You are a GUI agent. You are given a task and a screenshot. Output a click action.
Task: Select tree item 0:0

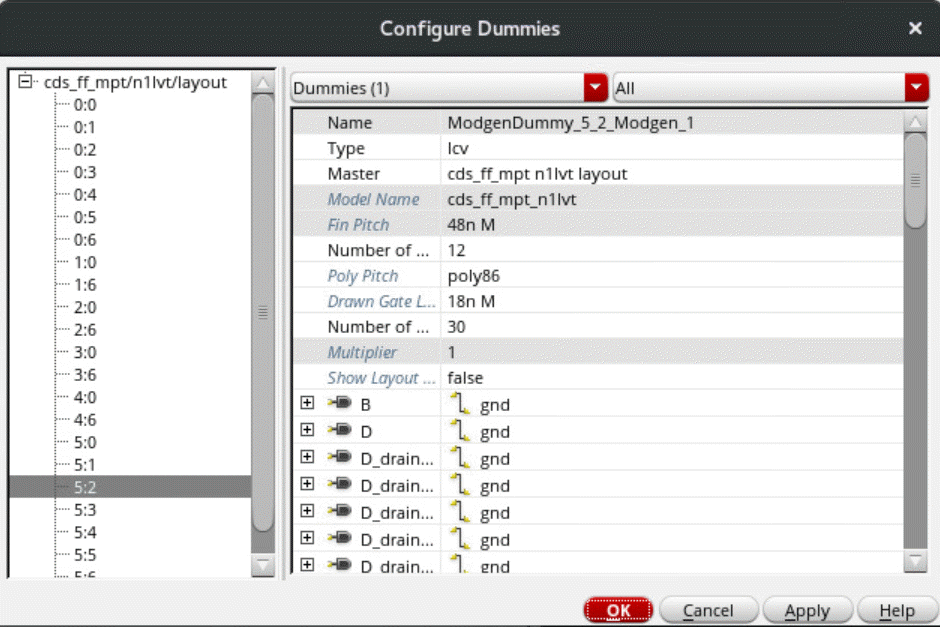click(85, 105)
